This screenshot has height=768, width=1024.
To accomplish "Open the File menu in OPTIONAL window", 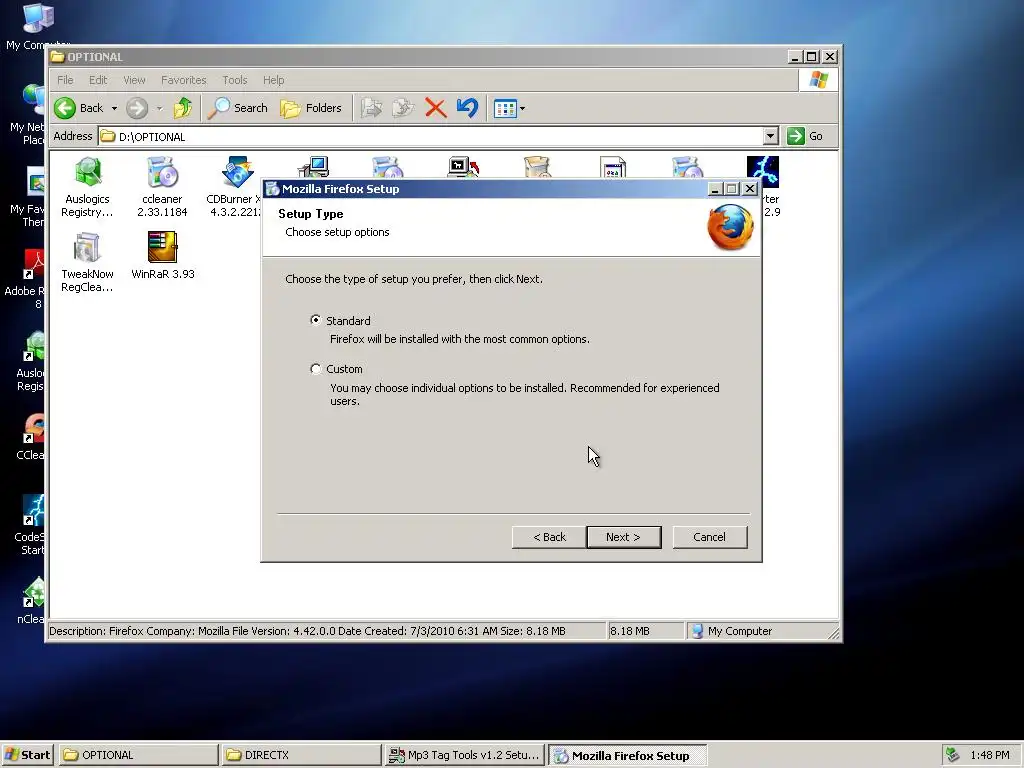I will [x=65, y=80].
